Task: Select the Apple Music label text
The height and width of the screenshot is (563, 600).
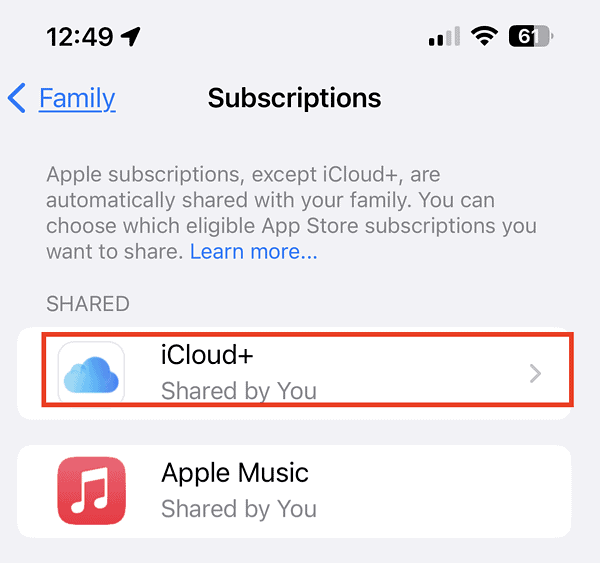Action: (x=235, y=473)
